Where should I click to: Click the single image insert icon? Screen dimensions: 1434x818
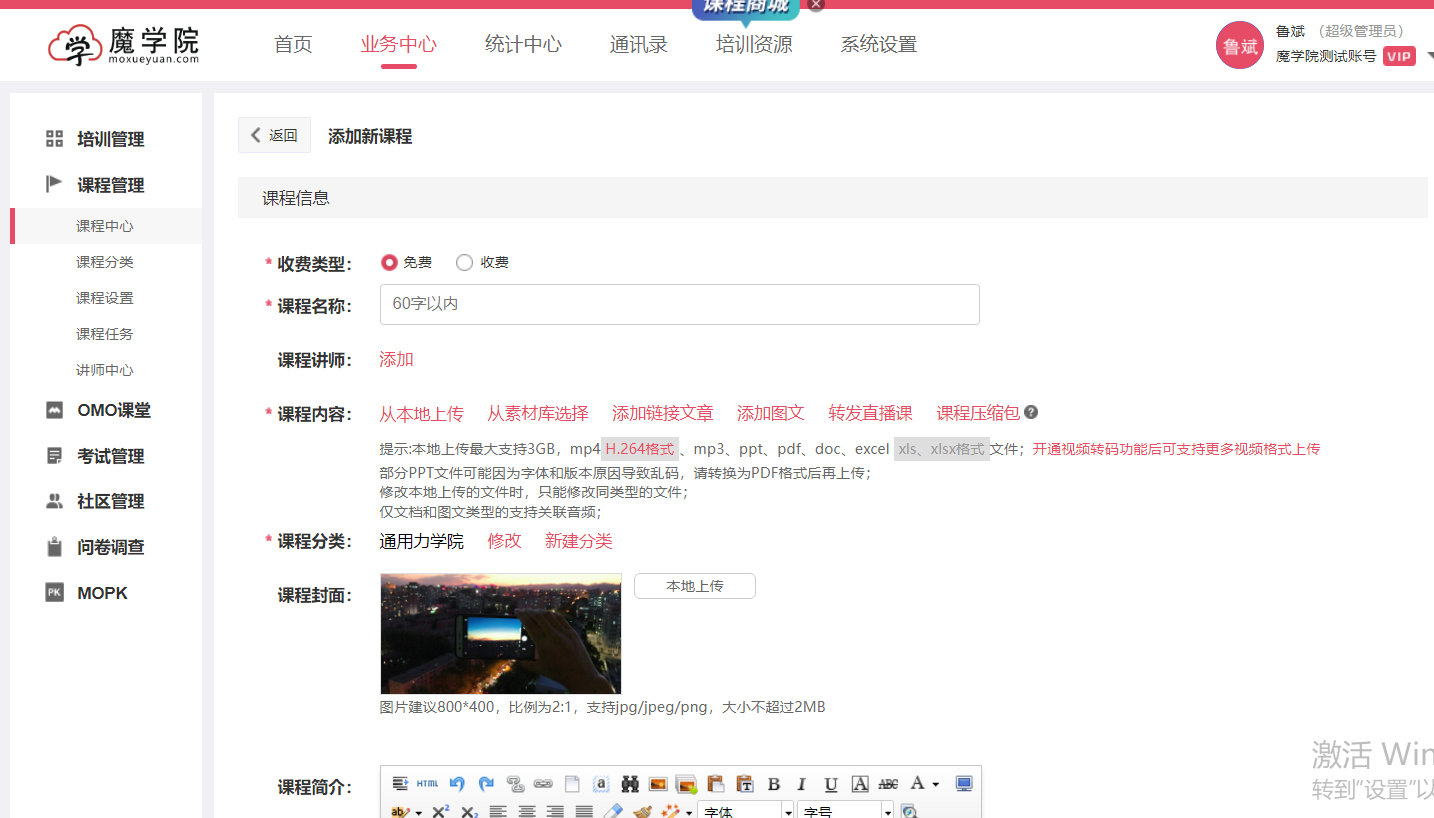pos(658,784)
